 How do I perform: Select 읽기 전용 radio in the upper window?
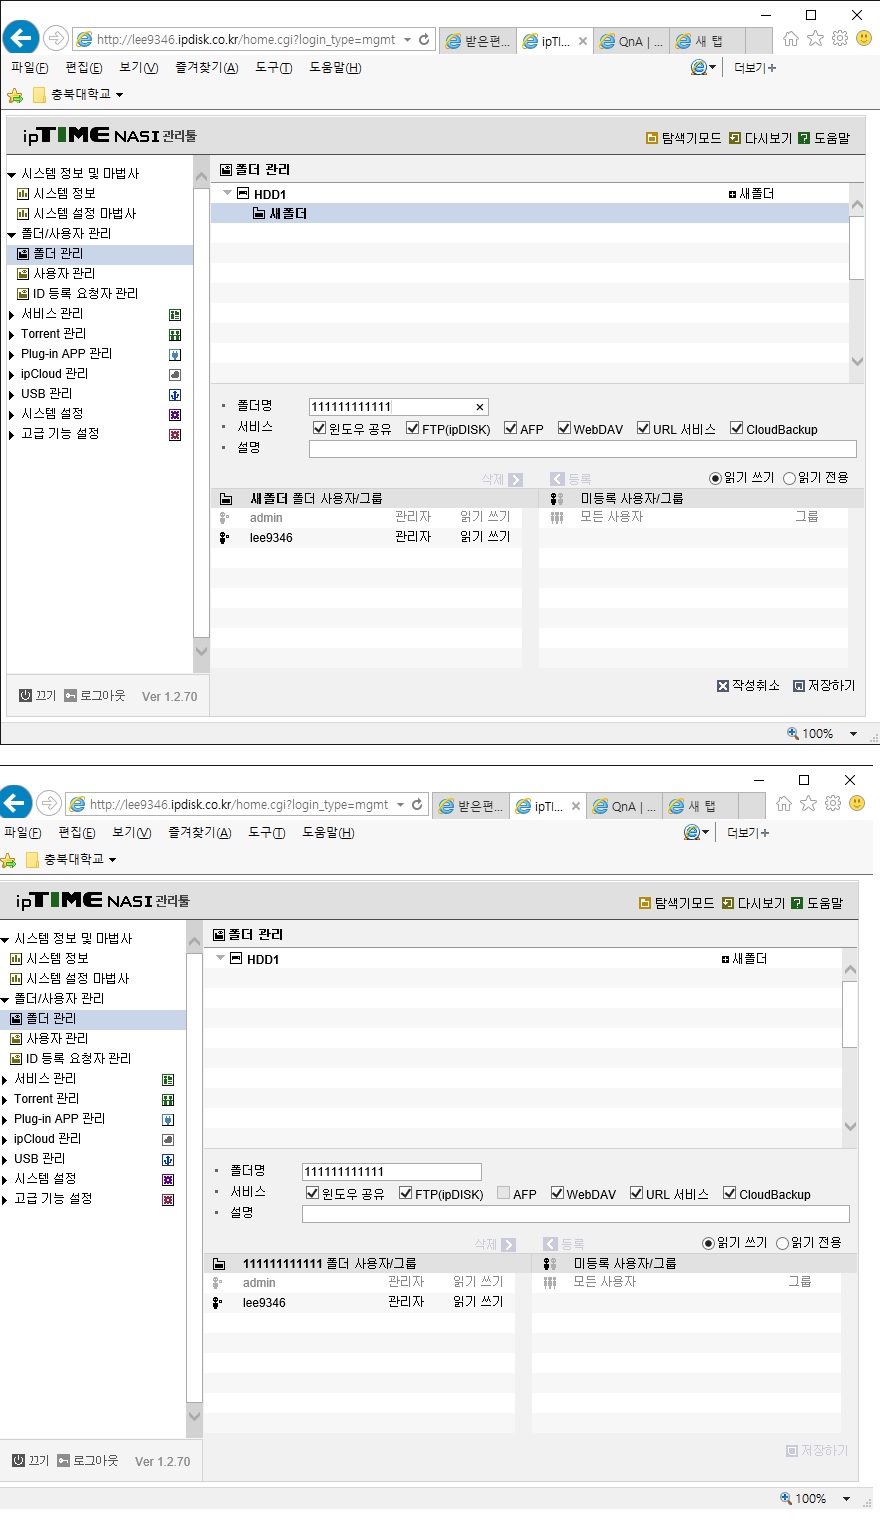click(x=789, y=478)
